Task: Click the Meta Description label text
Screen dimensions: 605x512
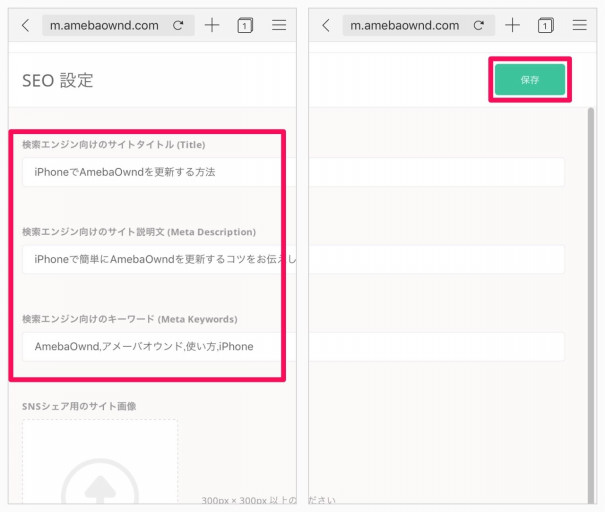Action: coord(139,232)
